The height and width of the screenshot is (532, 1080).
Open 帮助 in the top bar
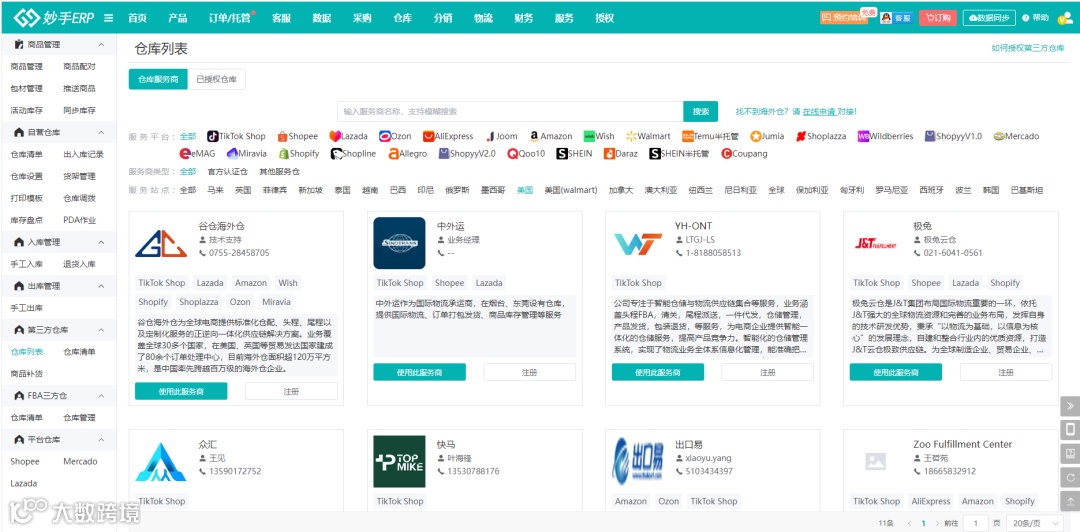tap(1035, 18)
